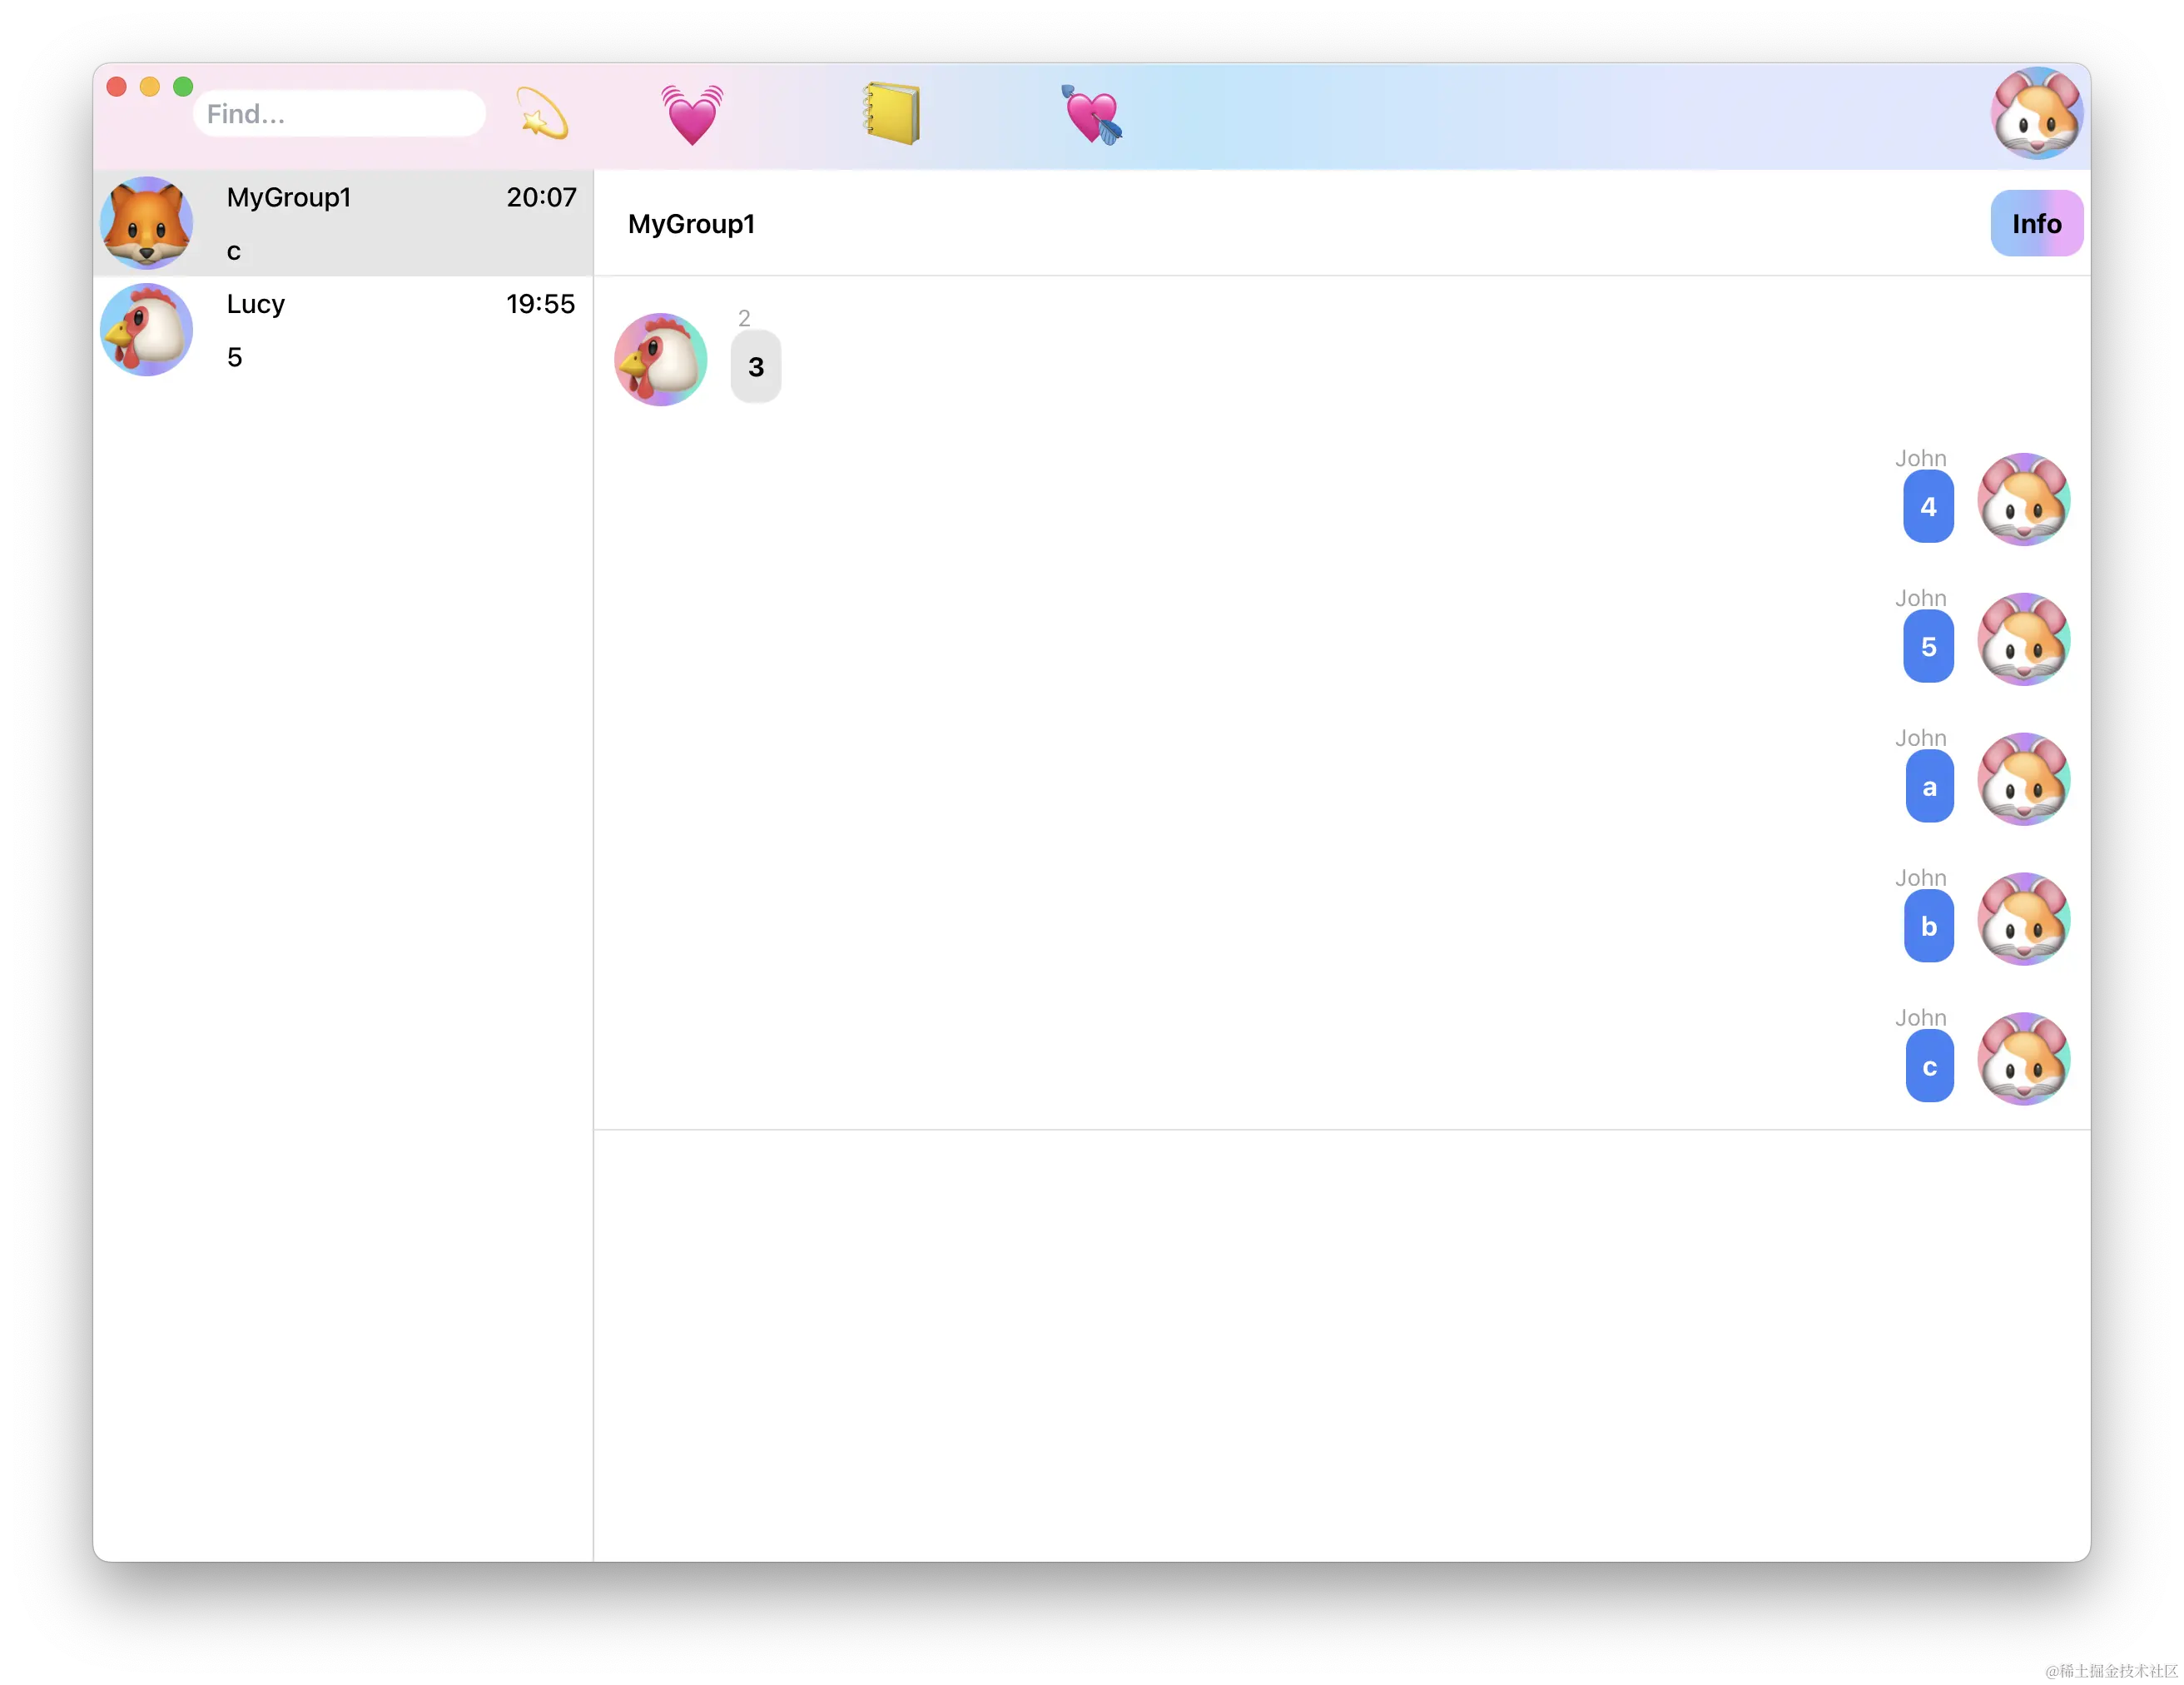2184x1685 pixels.
Task: Click the dizzy star toolbar icon
Action: (542, 114)
